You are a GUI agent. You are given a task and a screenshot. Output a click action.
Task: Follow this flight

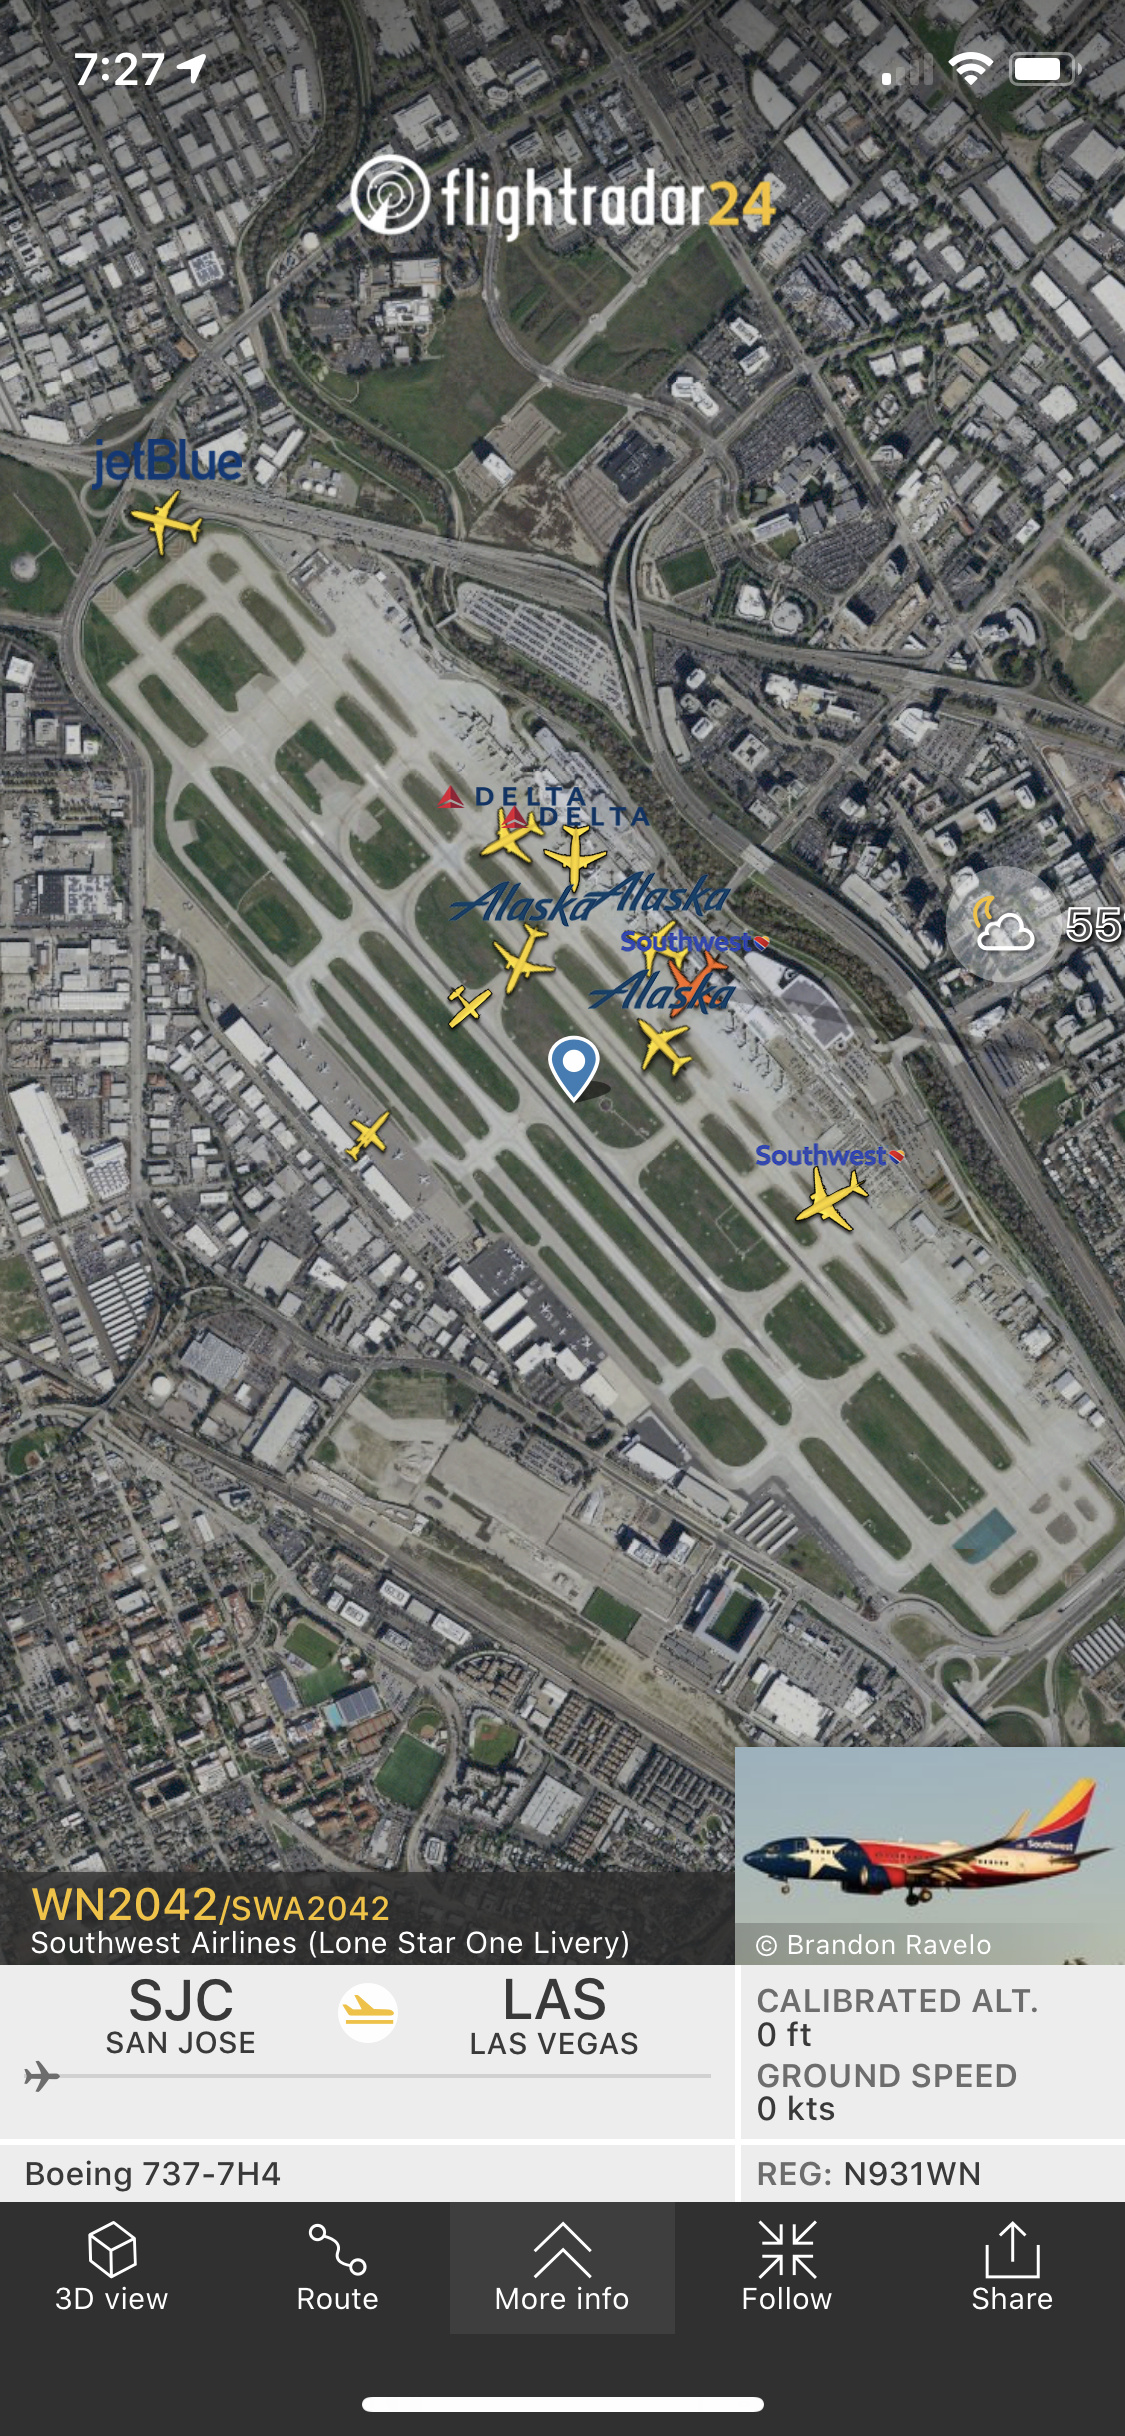click(x=787, y=2268)
